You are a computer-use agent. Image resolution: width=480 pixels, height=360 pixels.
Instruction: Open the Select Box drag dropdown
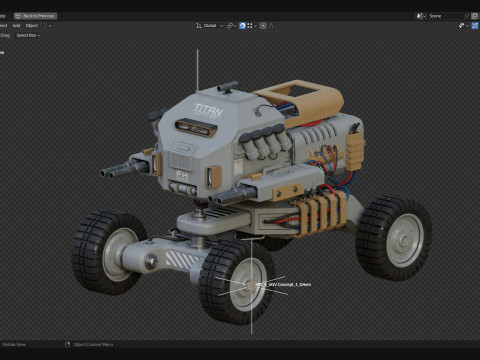(28, 35)
